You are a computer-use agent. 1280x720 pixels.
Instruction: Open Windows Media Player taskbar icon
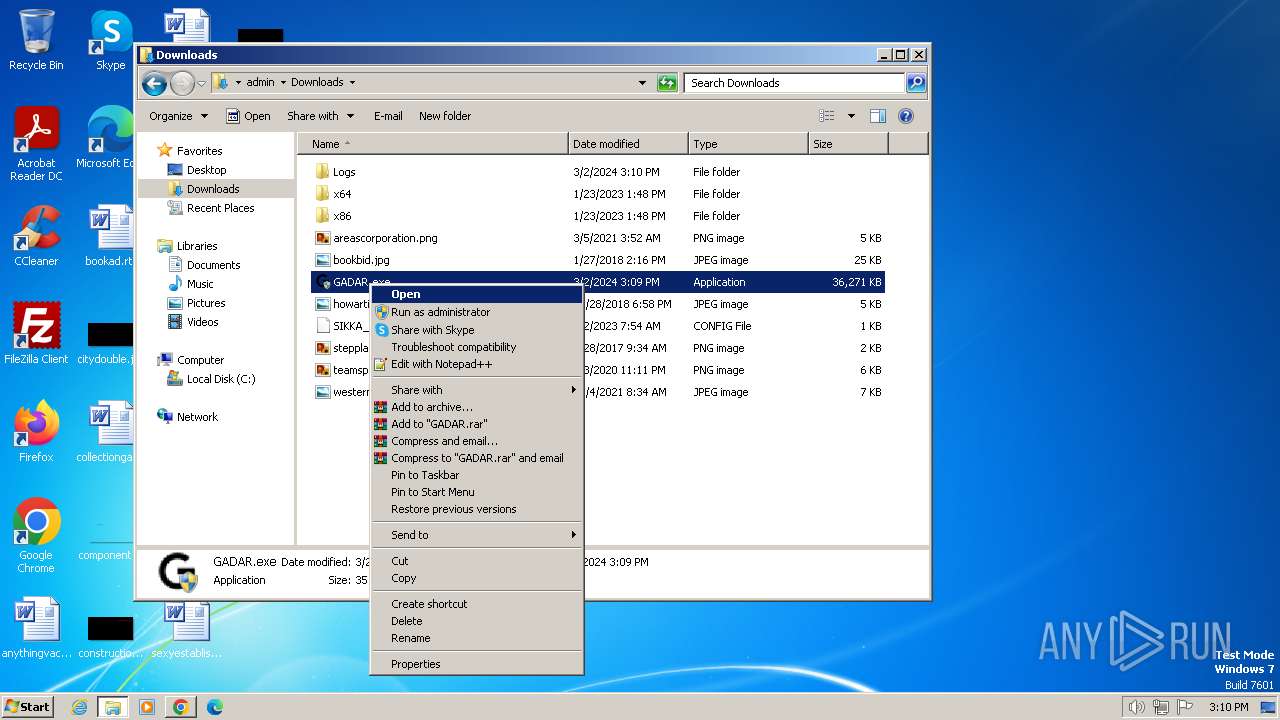tap(147, 707)
